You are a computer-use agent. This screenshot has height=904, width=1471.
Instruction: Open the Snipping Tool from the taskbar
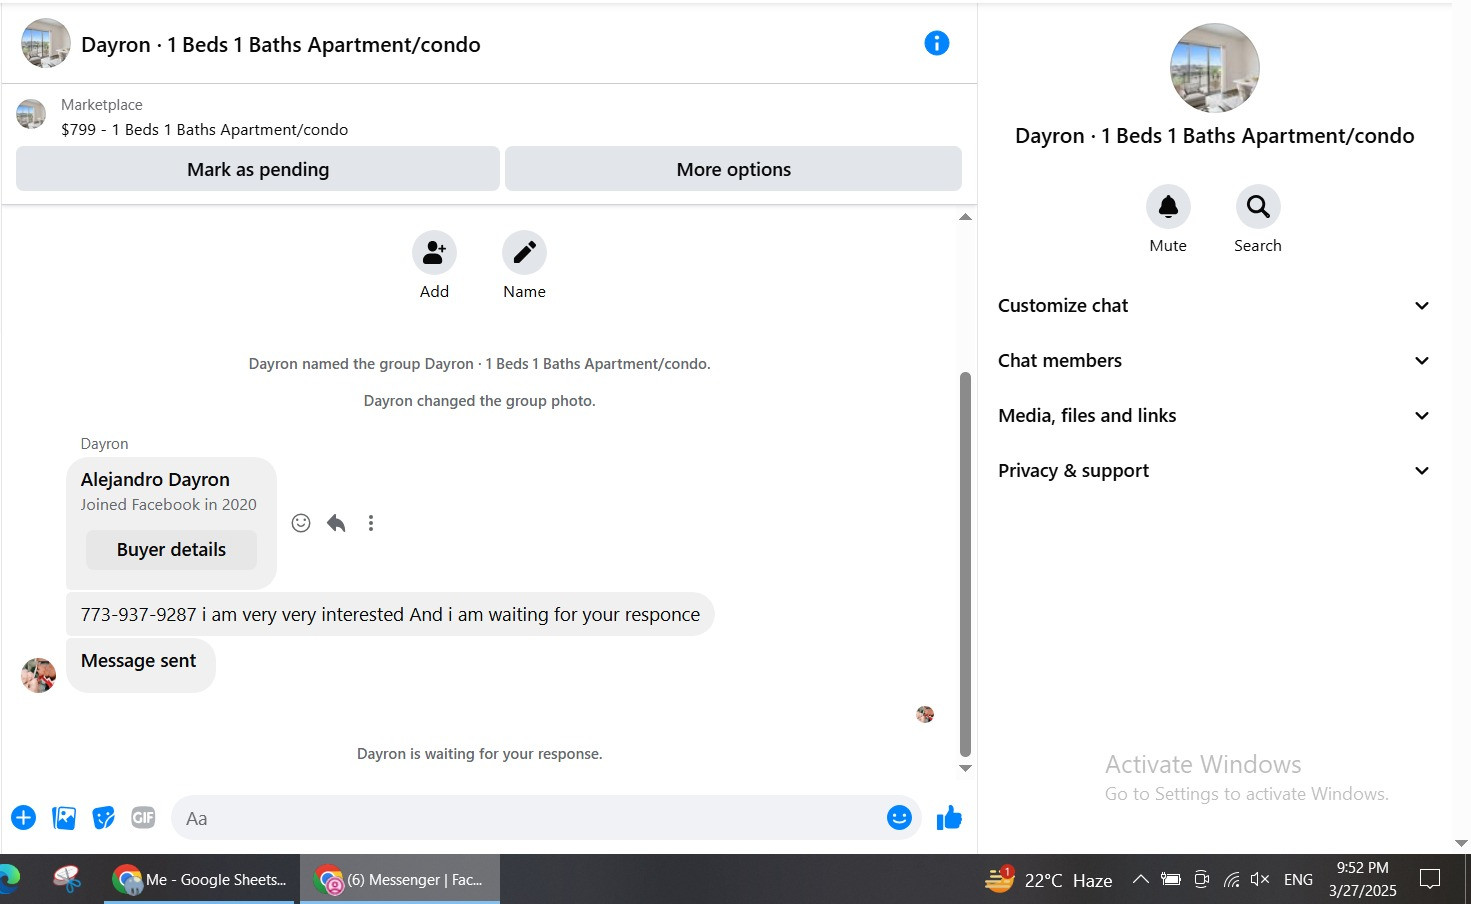click(67, 880)
